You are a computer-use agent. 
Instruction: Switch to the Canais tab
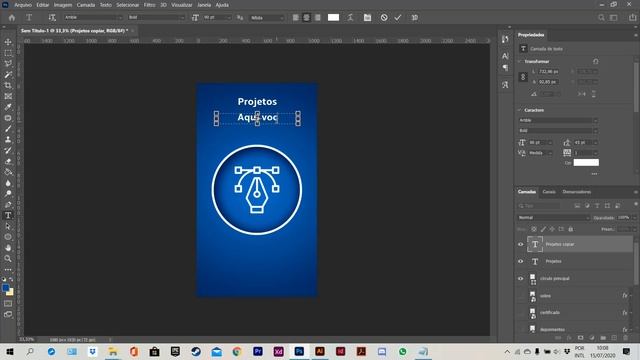[549, 192]
